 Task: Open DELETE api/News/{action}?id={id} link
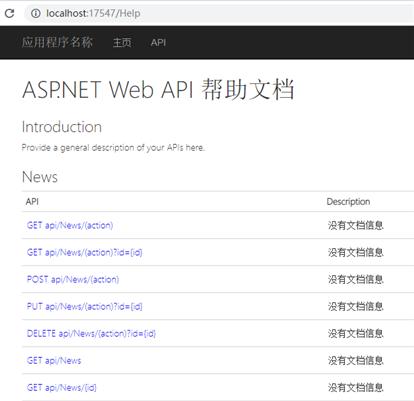point(91,333)
